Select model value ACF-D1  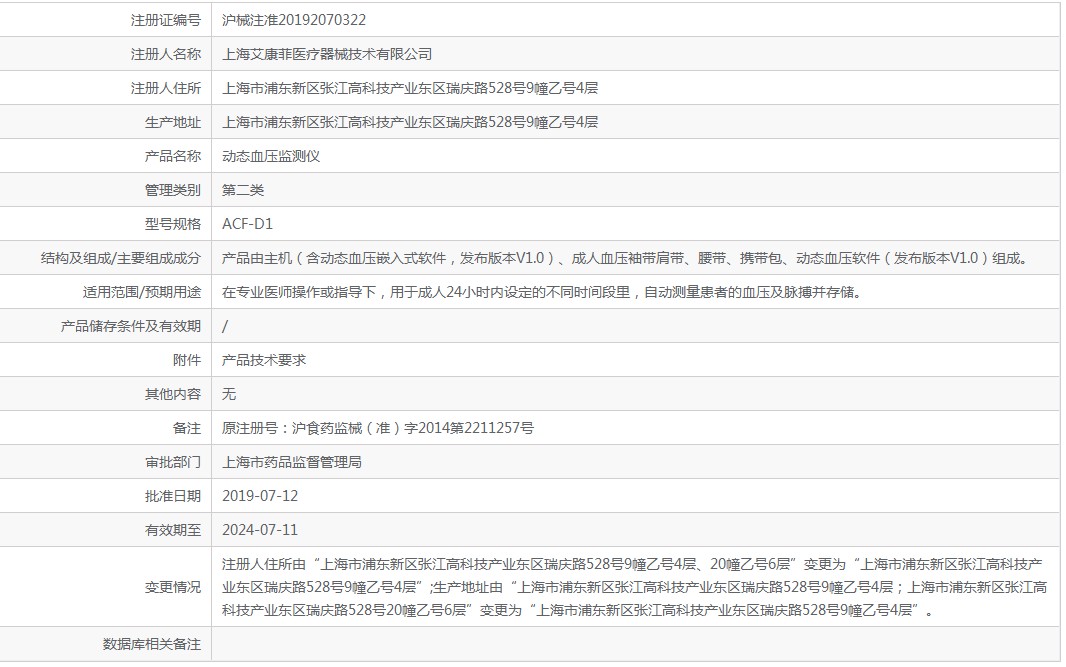(247, 224)
